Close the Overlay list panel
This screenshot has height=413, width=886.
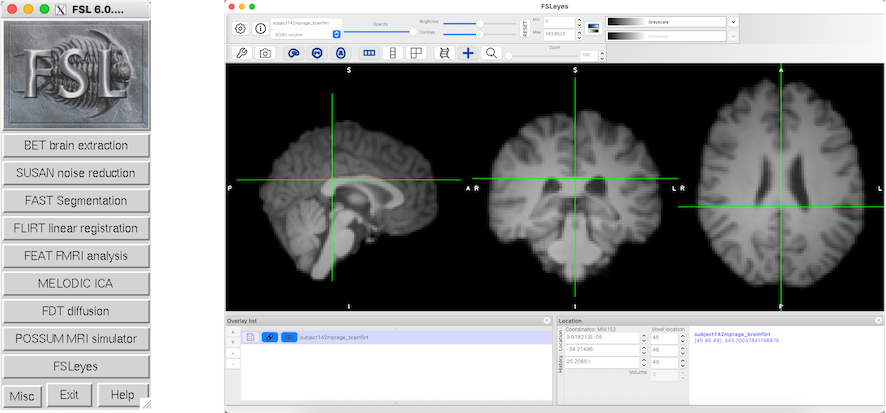[x=546, y=320]
